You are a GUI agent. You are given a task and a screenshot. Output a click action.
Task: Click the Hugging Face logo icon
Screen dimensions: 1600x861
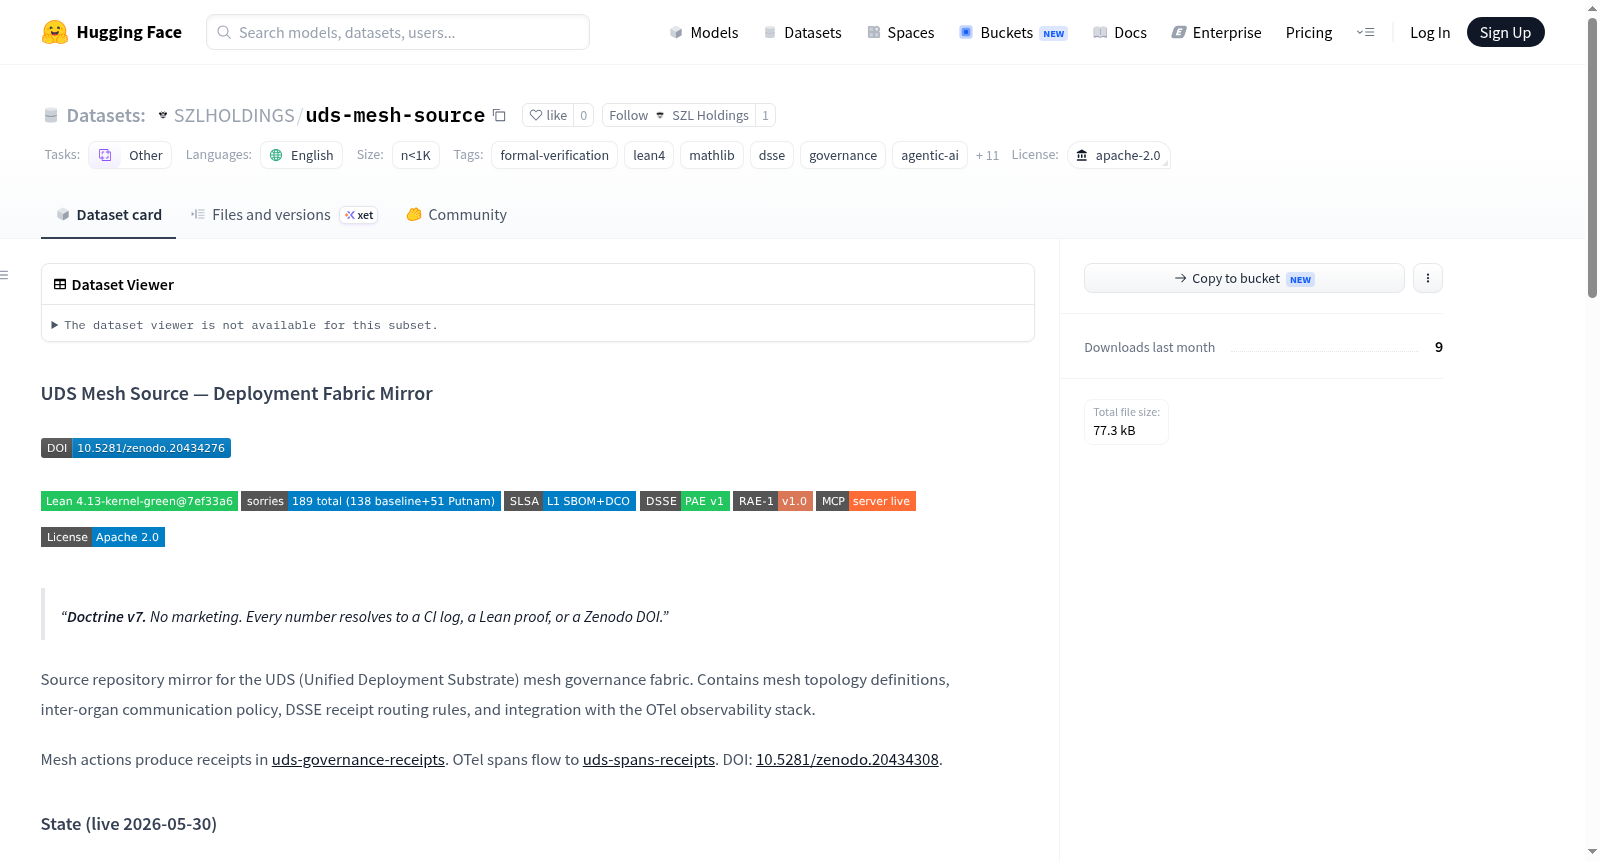click(54, 32)
